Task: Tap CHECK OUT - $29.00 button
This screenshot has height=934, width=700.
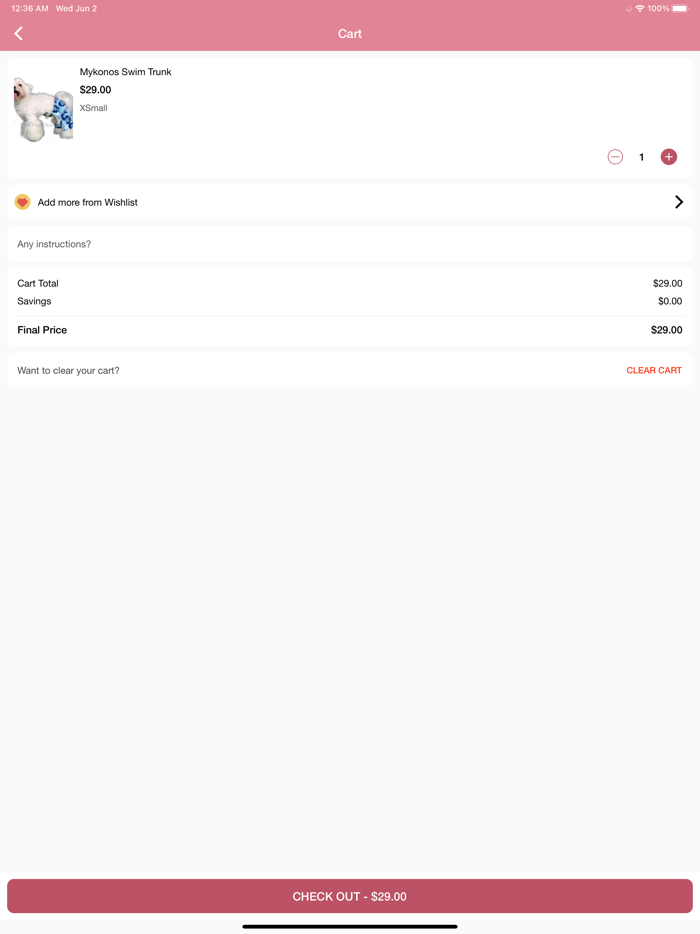Action: pyautogui.click(x=350, y=896)
